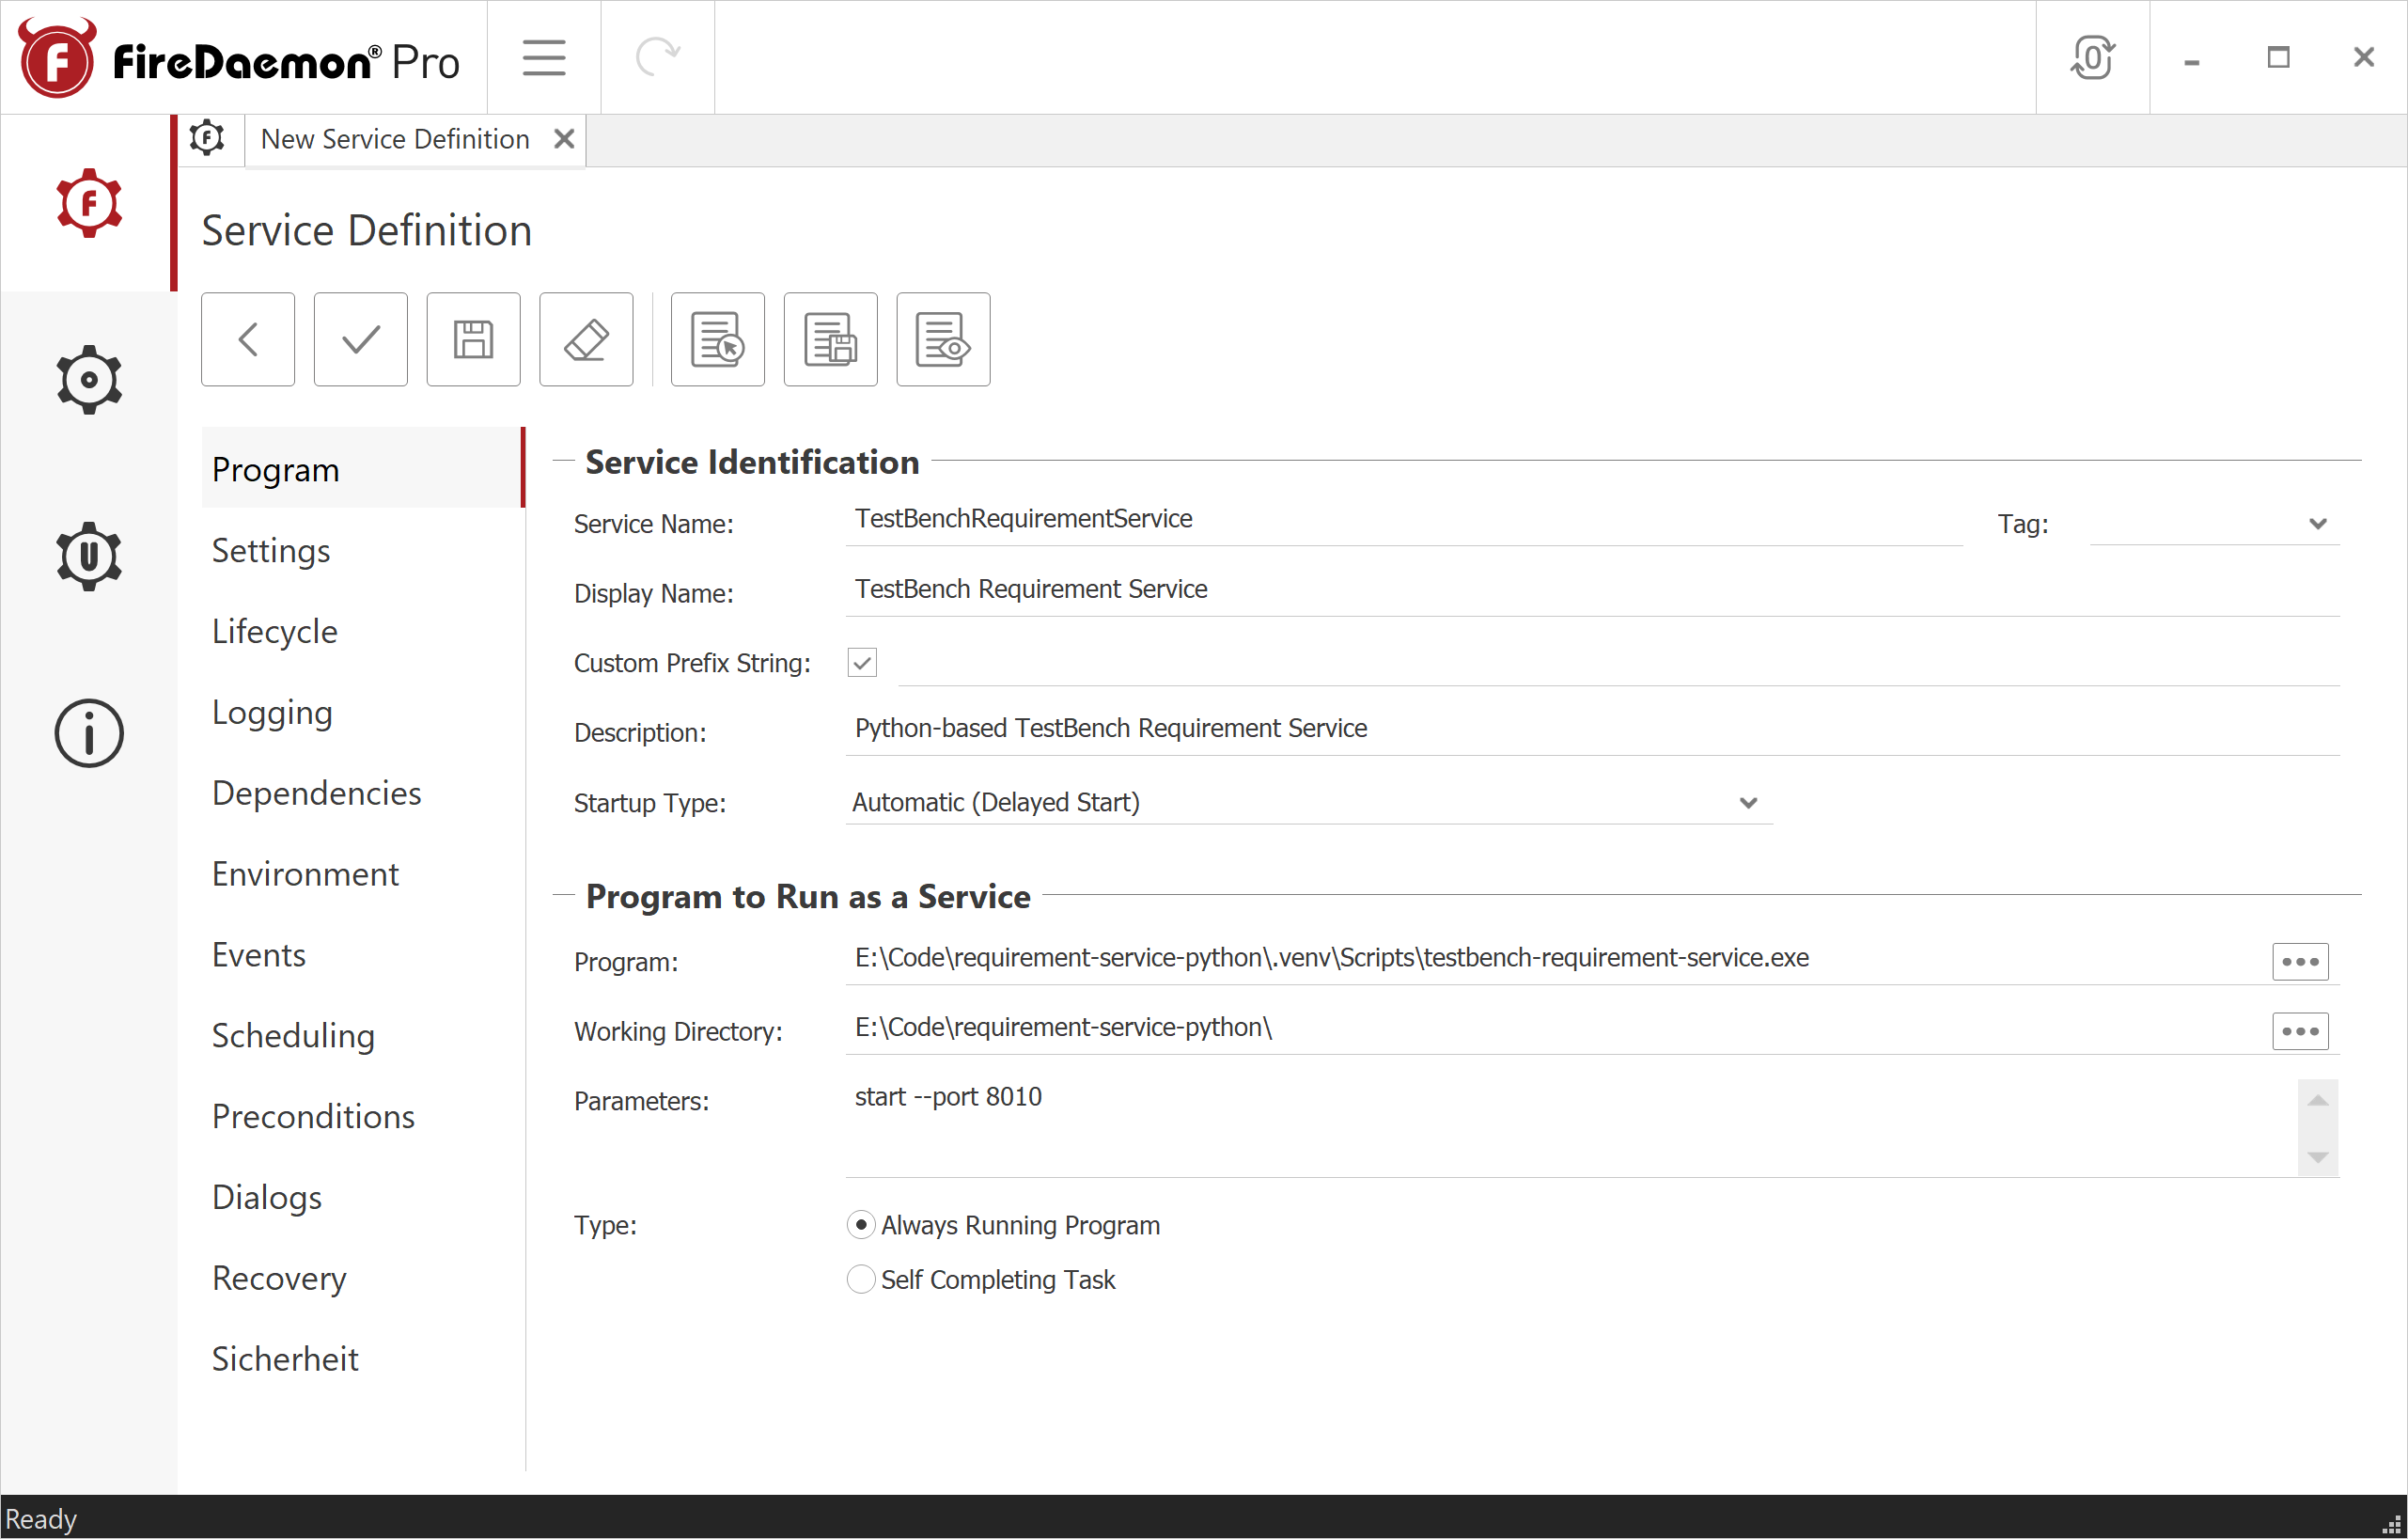Click the eraser clear icon

coord(586,339)
